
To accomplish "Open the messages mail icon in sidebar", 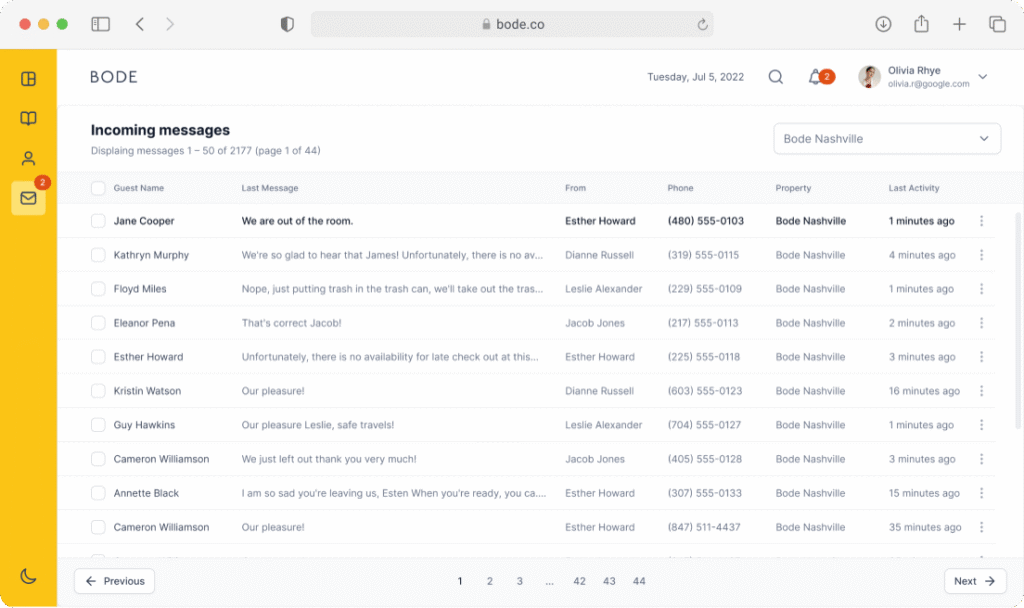I will click(28, 198).
